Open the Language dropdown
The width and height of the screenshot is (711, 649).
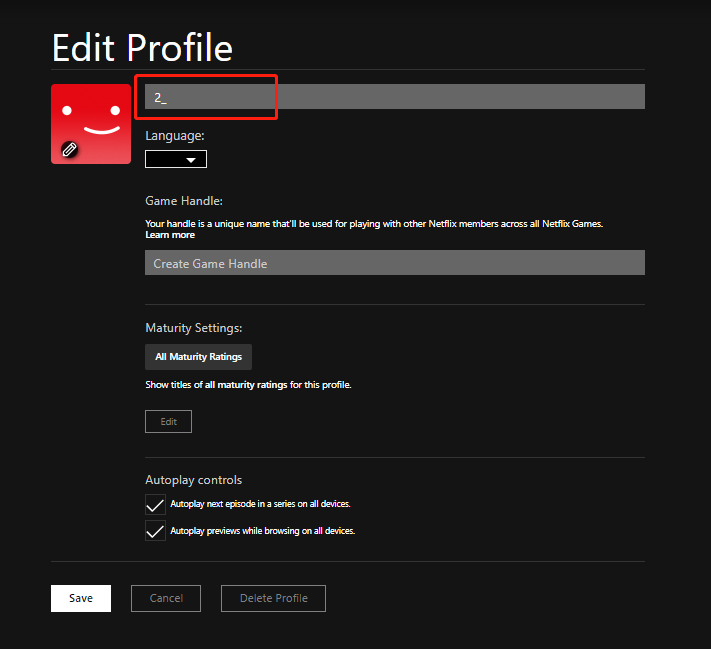tap(176, 159)
